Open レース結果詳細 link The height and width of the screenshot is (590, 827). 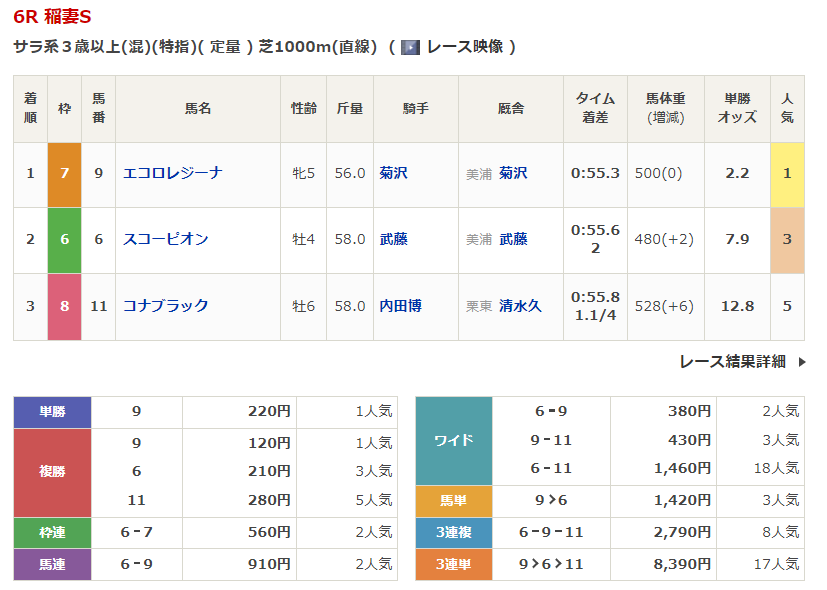point(733,362)
